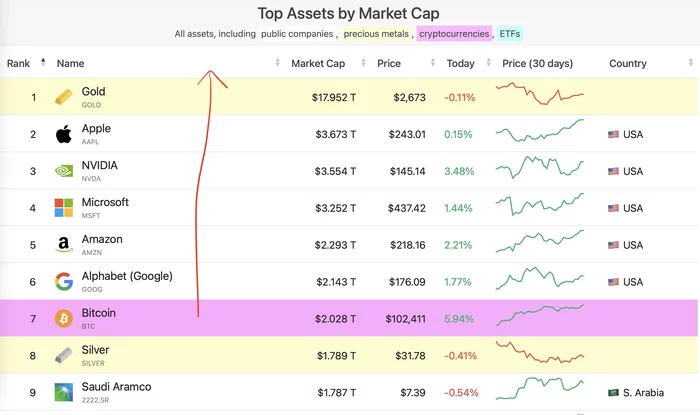Click the Amazon logo icon
The width and height of the screenshot is (700, 415).
click(x=64, y=245)
